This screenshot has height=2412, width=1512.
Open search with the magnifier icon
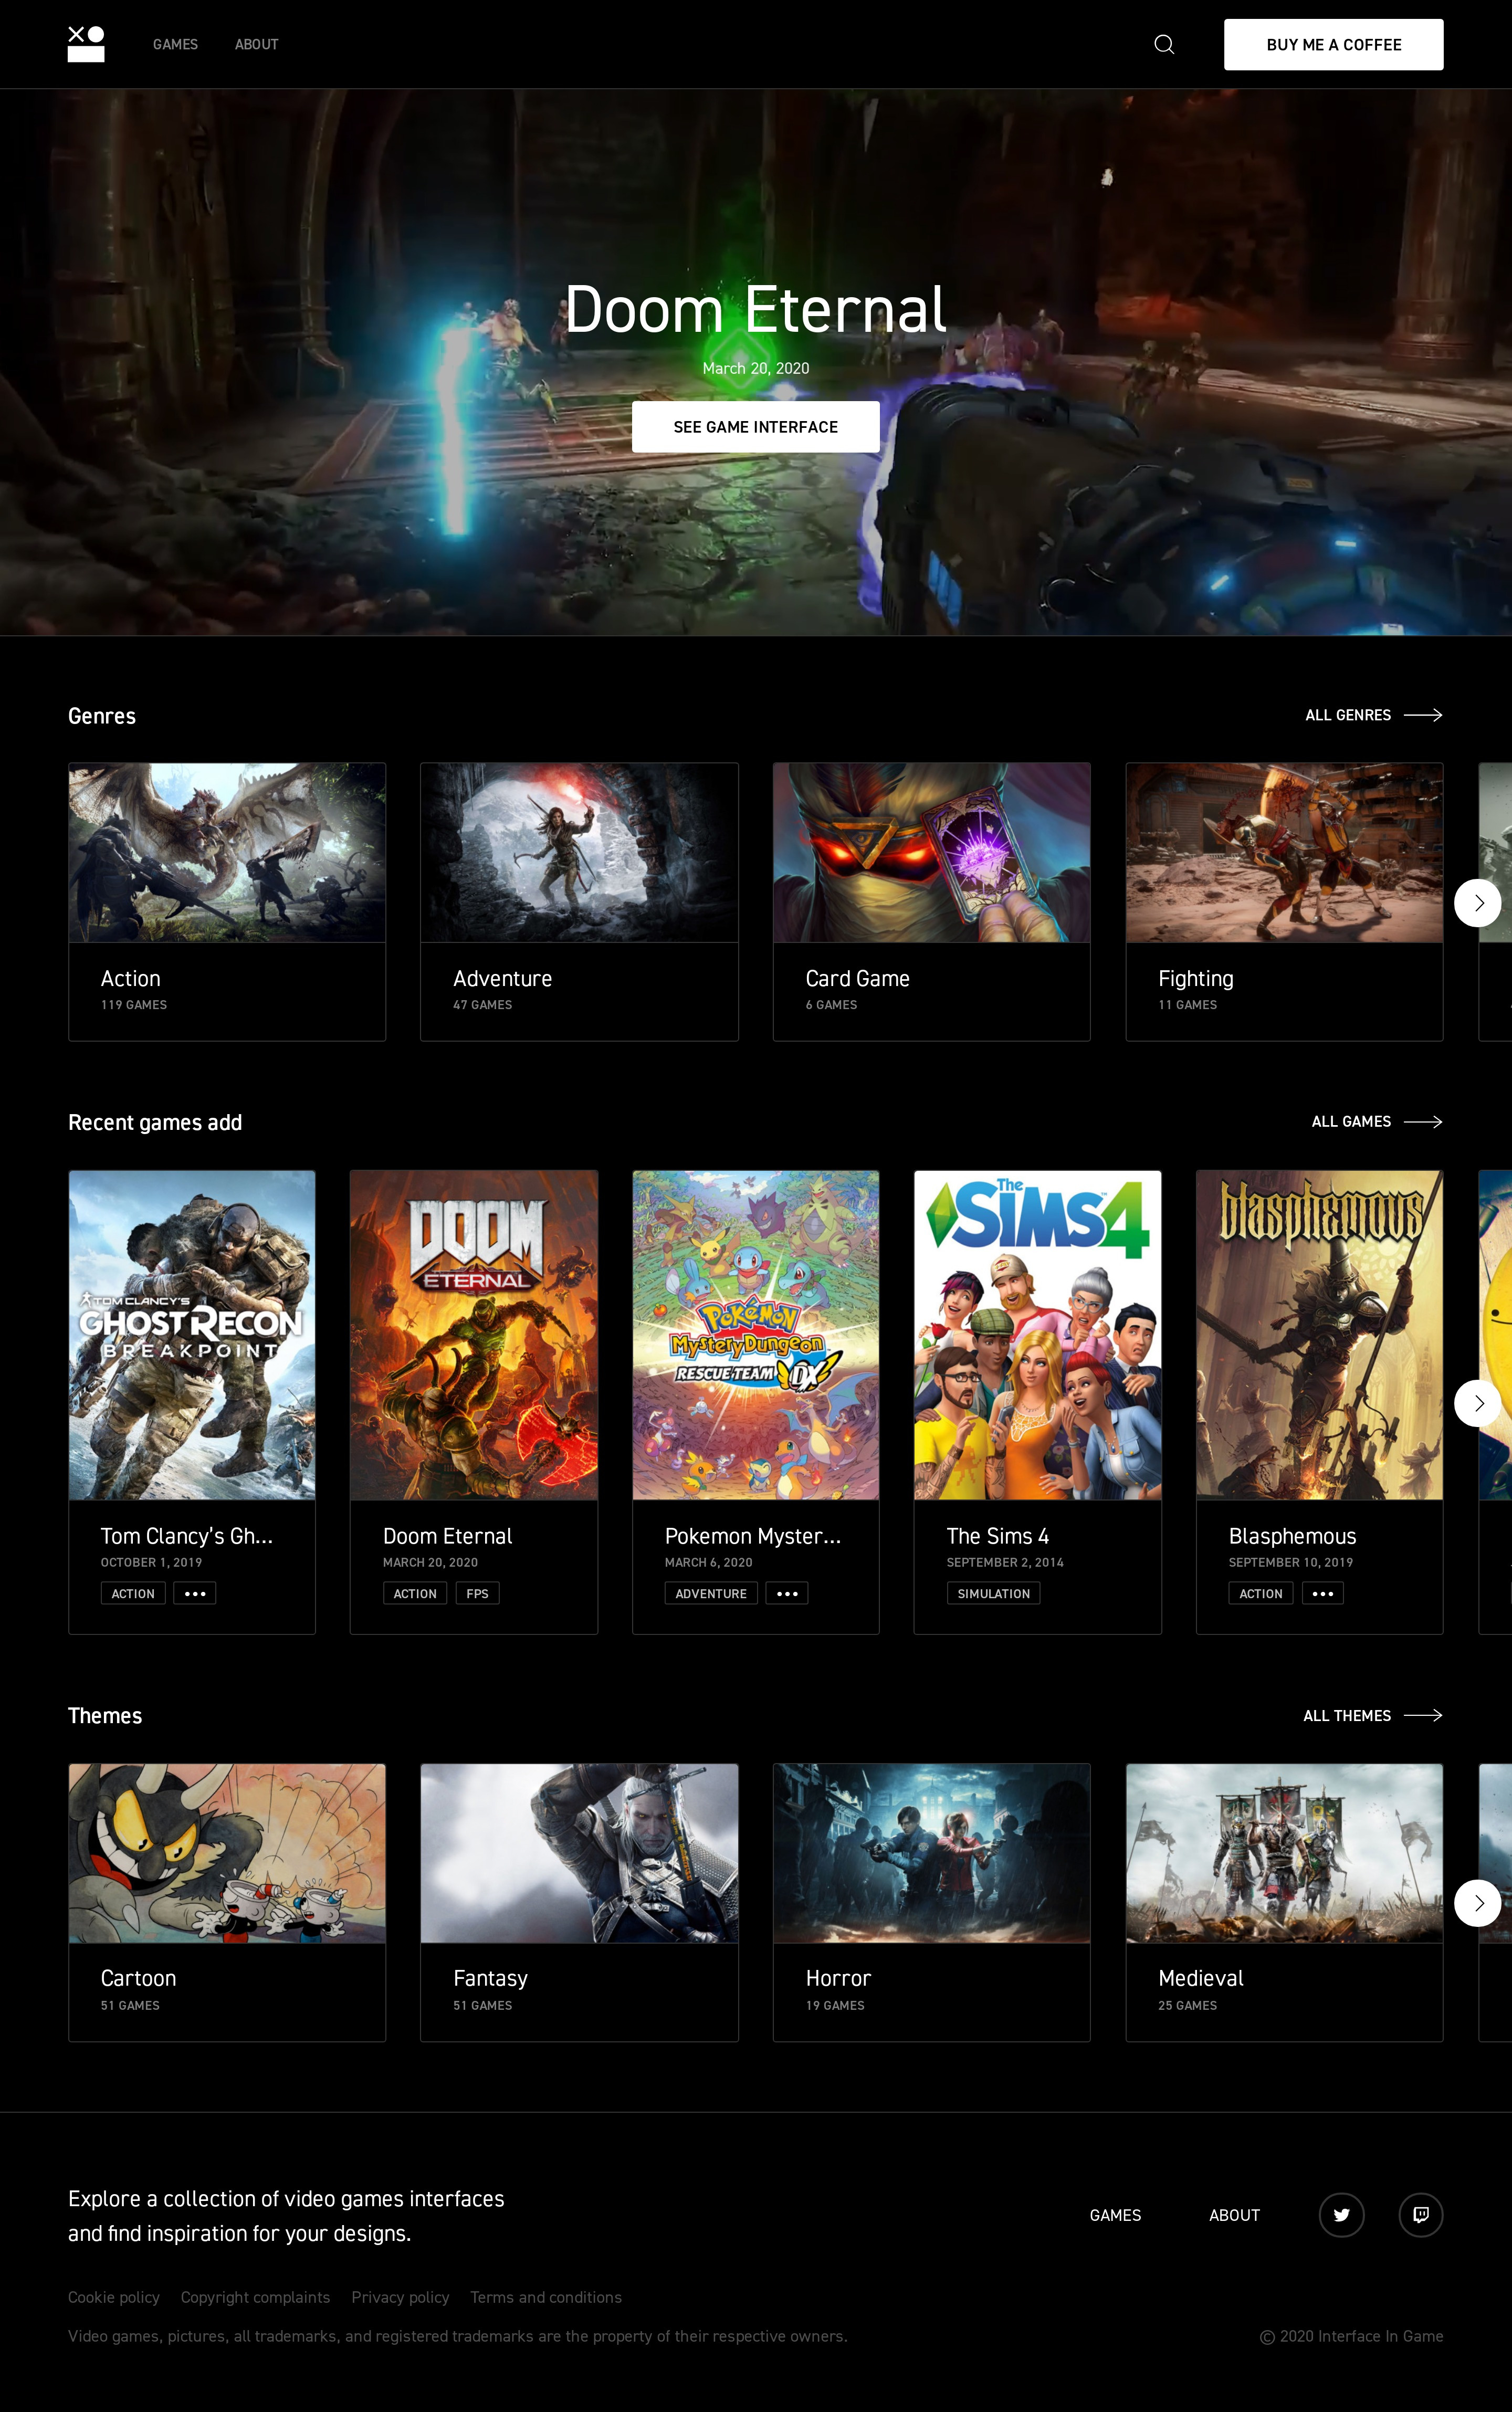coord(1164,44)
